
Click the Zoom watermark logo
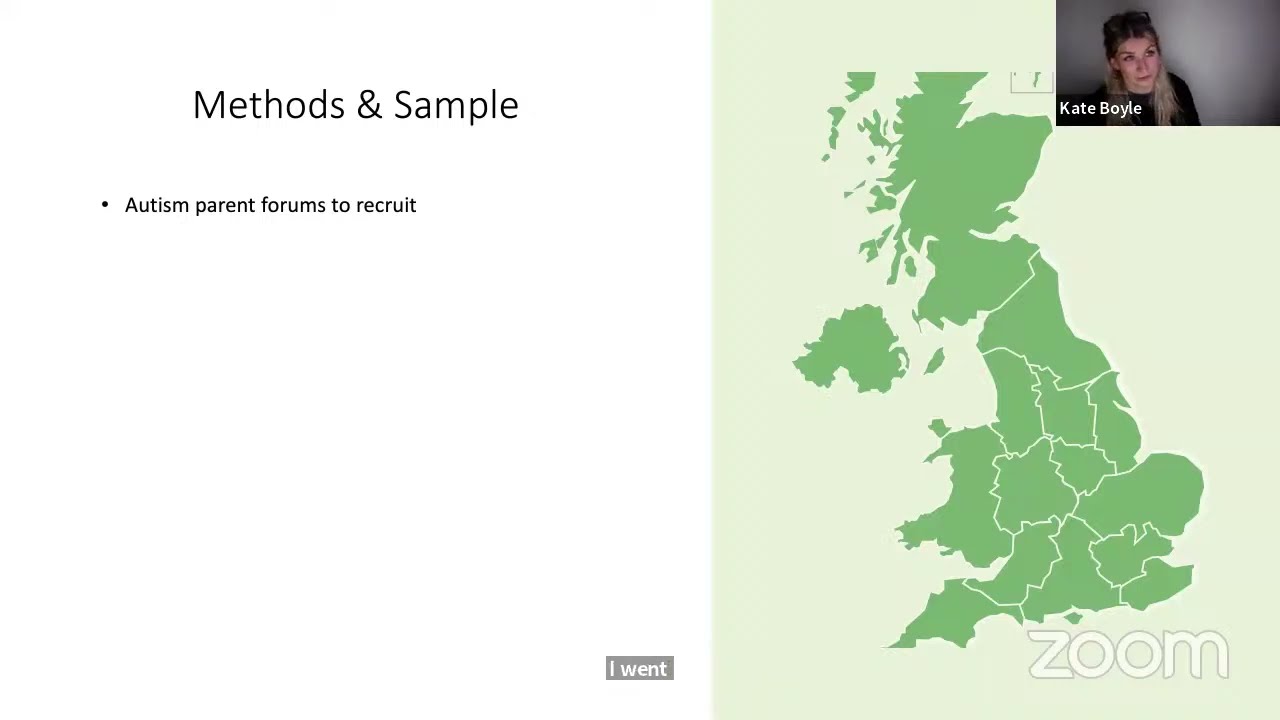(1128, 655)
